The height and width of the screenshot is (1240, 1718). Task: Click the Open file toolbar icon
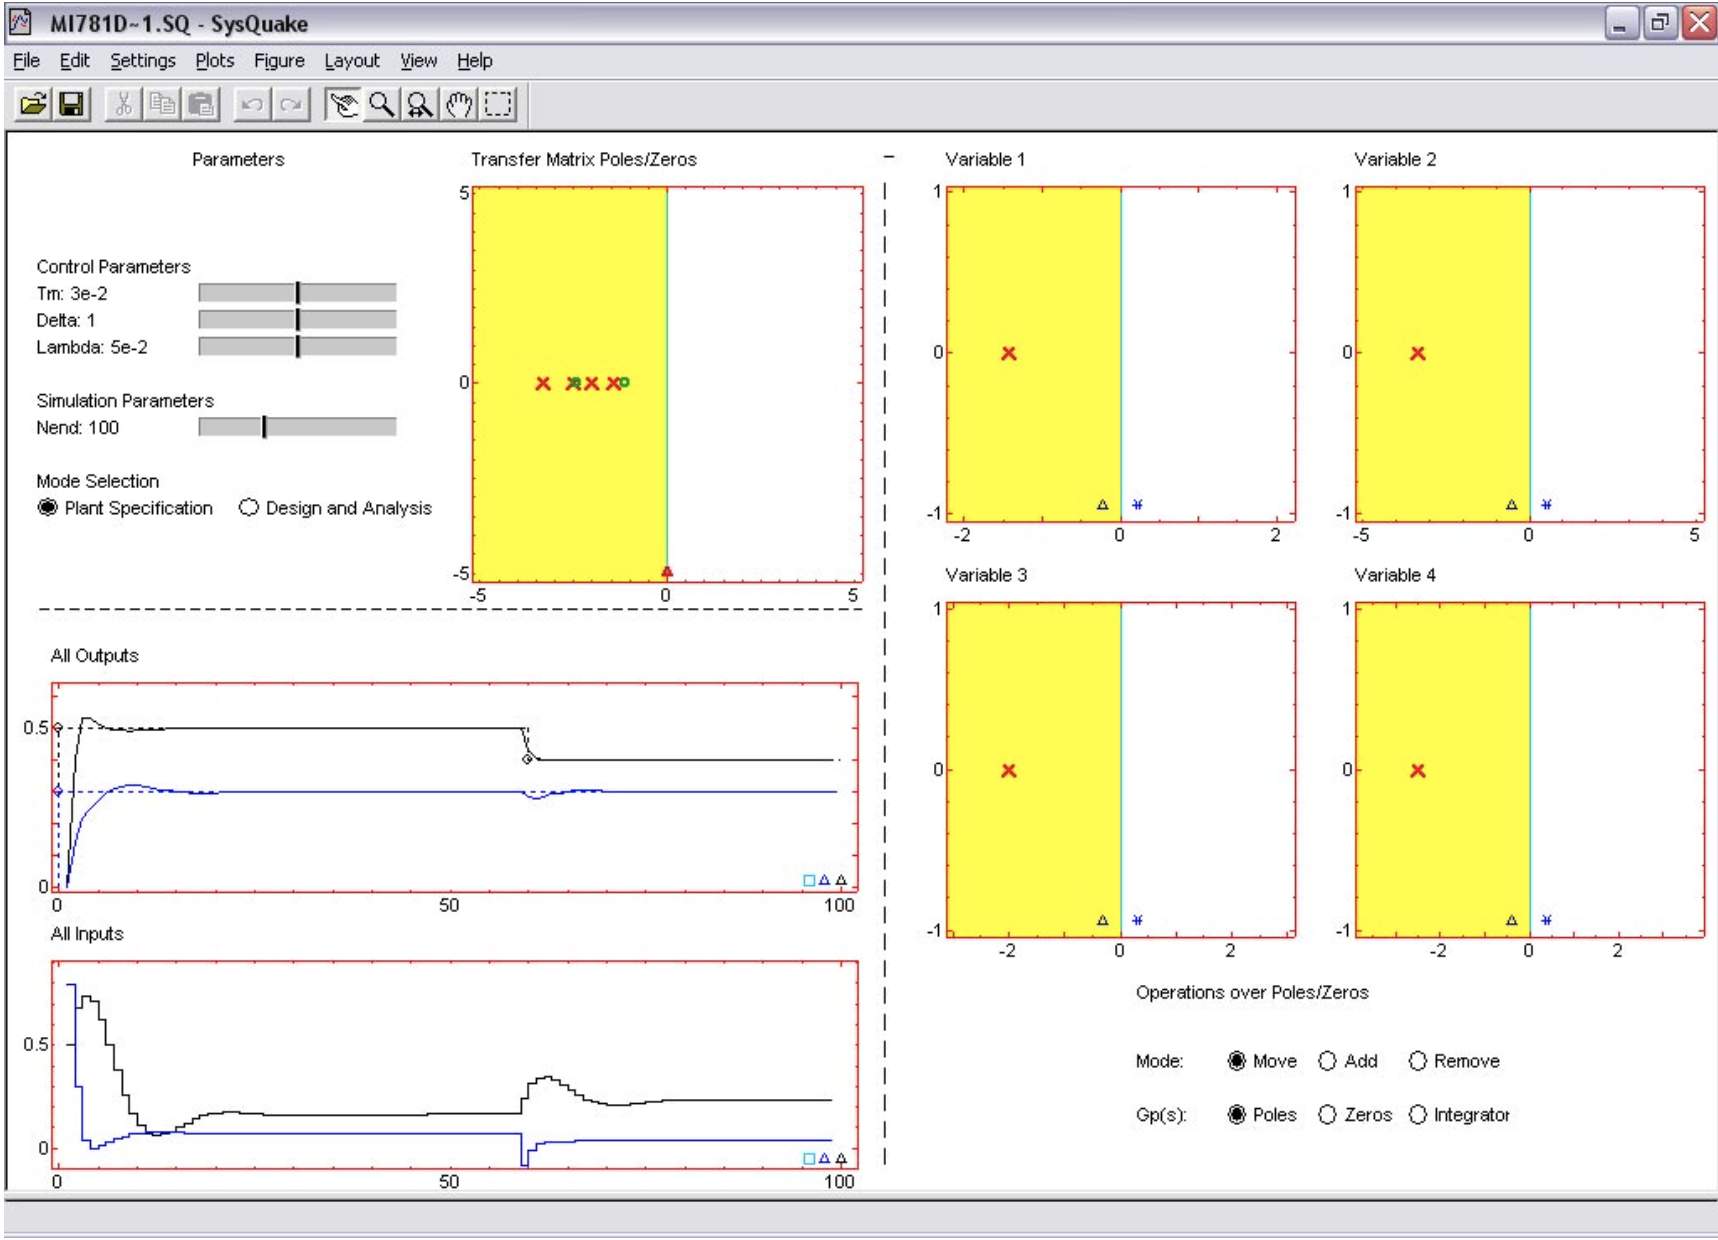click(x=33, y=104)
